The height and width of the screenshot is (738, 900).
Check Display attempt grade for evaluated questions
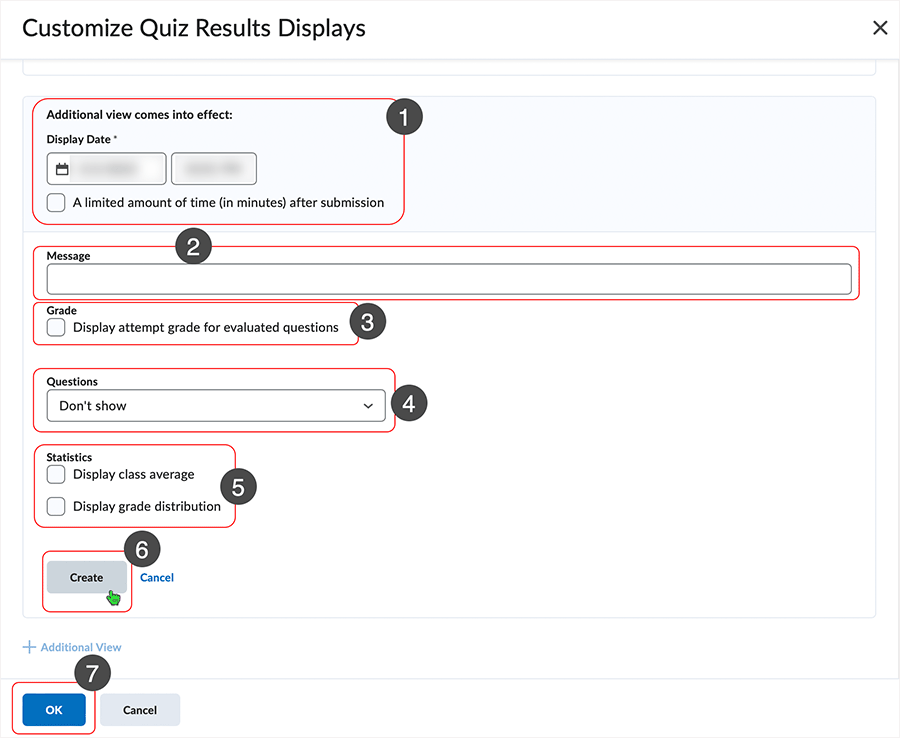56,328
